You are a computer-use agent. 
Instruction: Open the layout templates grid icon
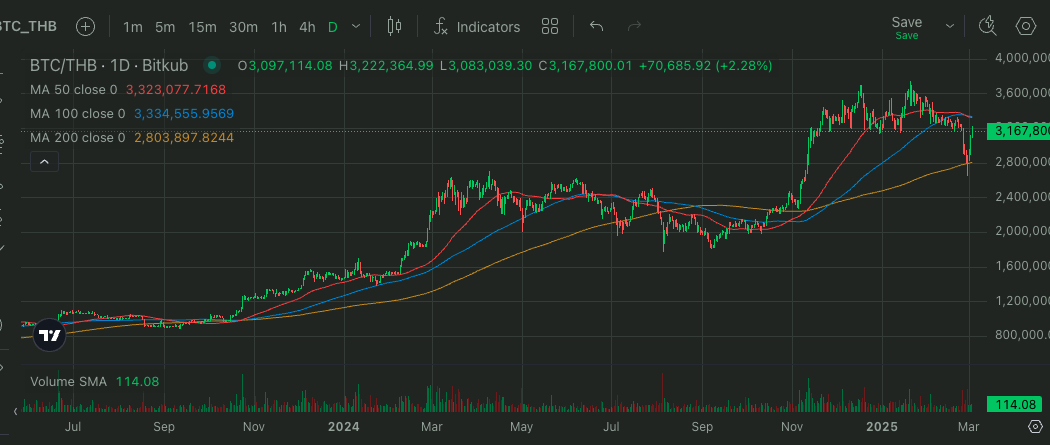550,27
